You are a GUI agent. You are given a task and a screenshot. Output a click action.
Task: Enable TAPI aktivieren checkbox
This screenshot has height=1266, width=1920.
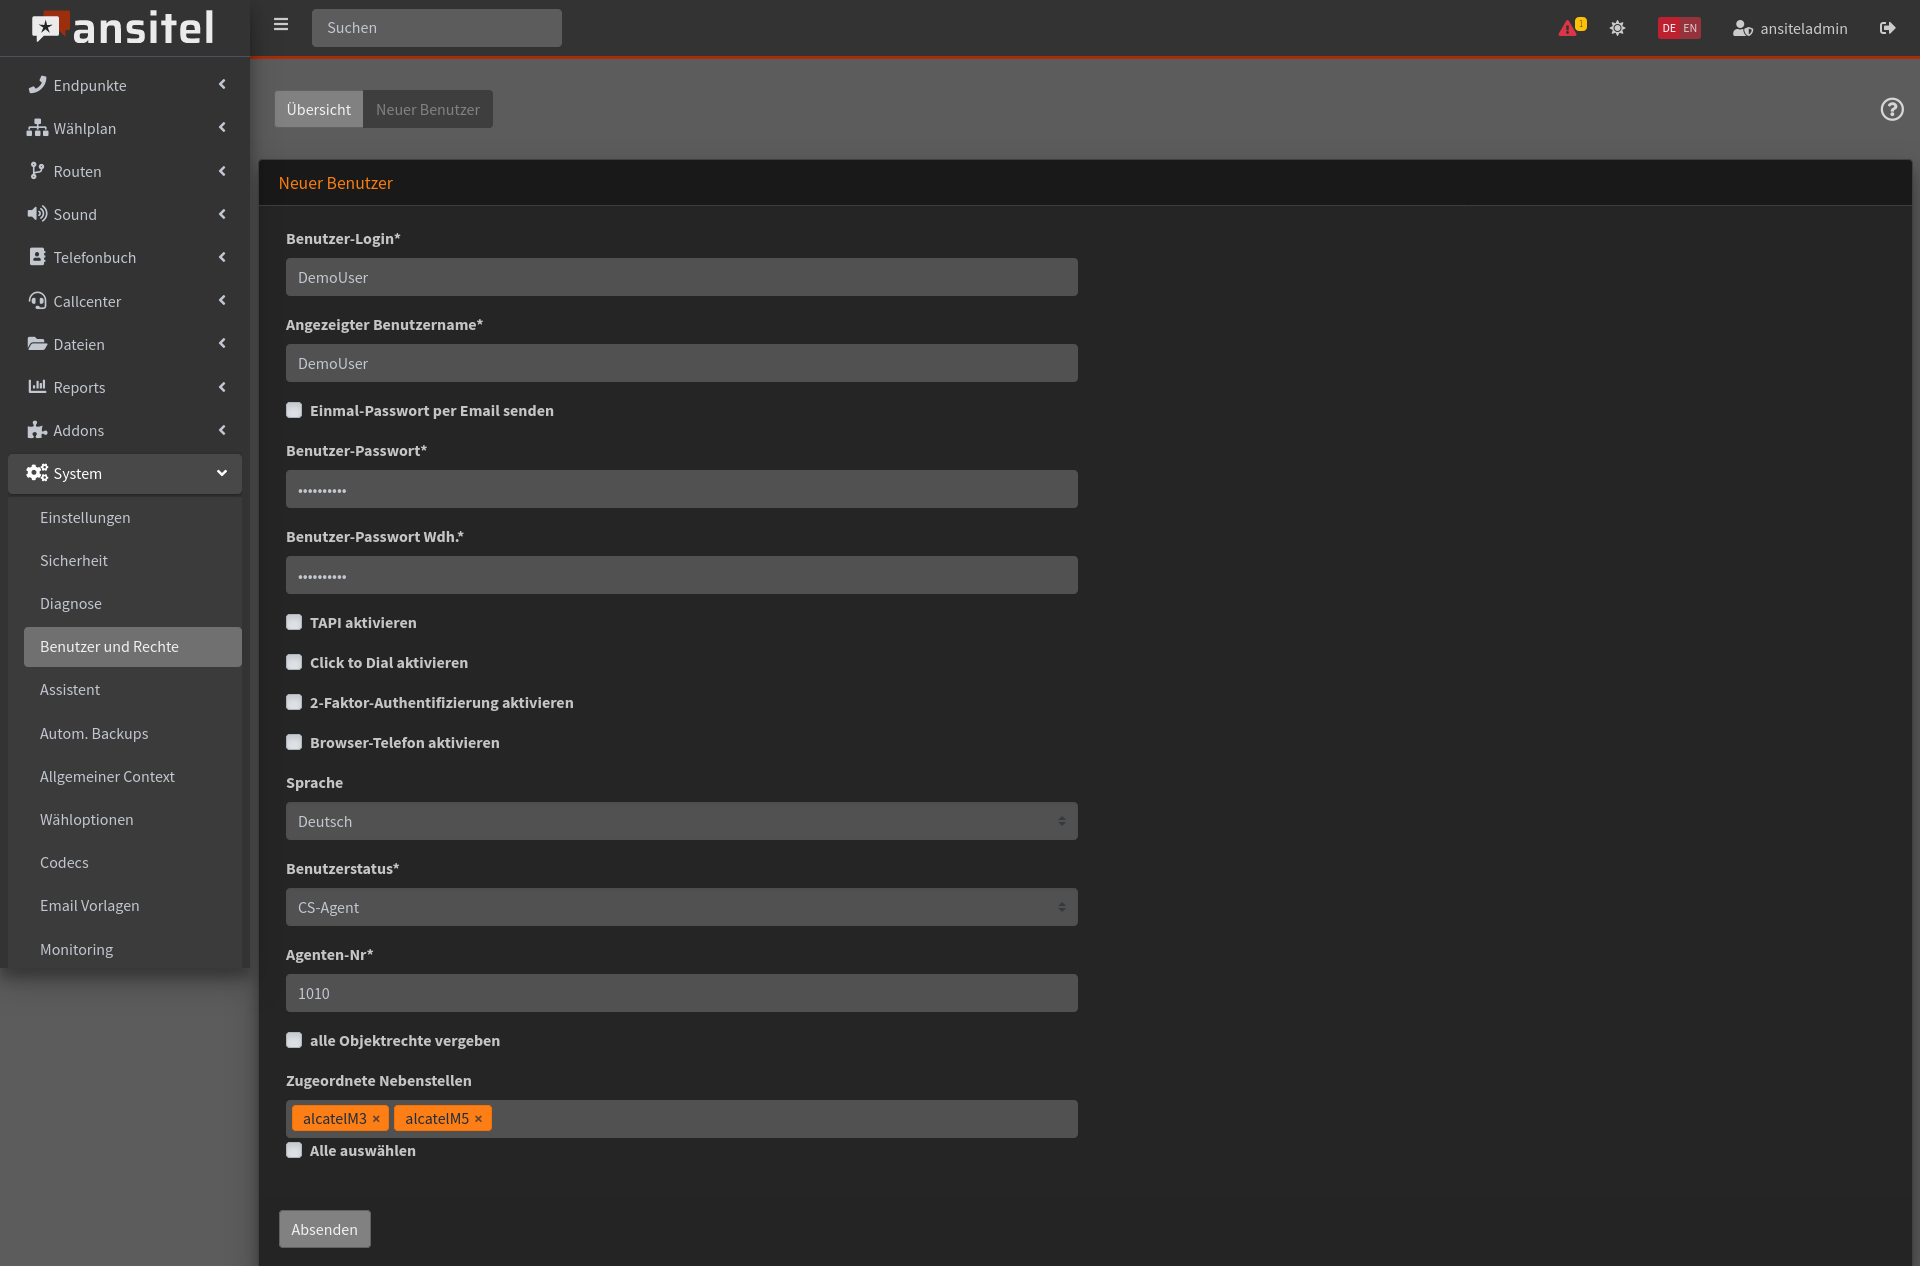(x=294, y=622)
